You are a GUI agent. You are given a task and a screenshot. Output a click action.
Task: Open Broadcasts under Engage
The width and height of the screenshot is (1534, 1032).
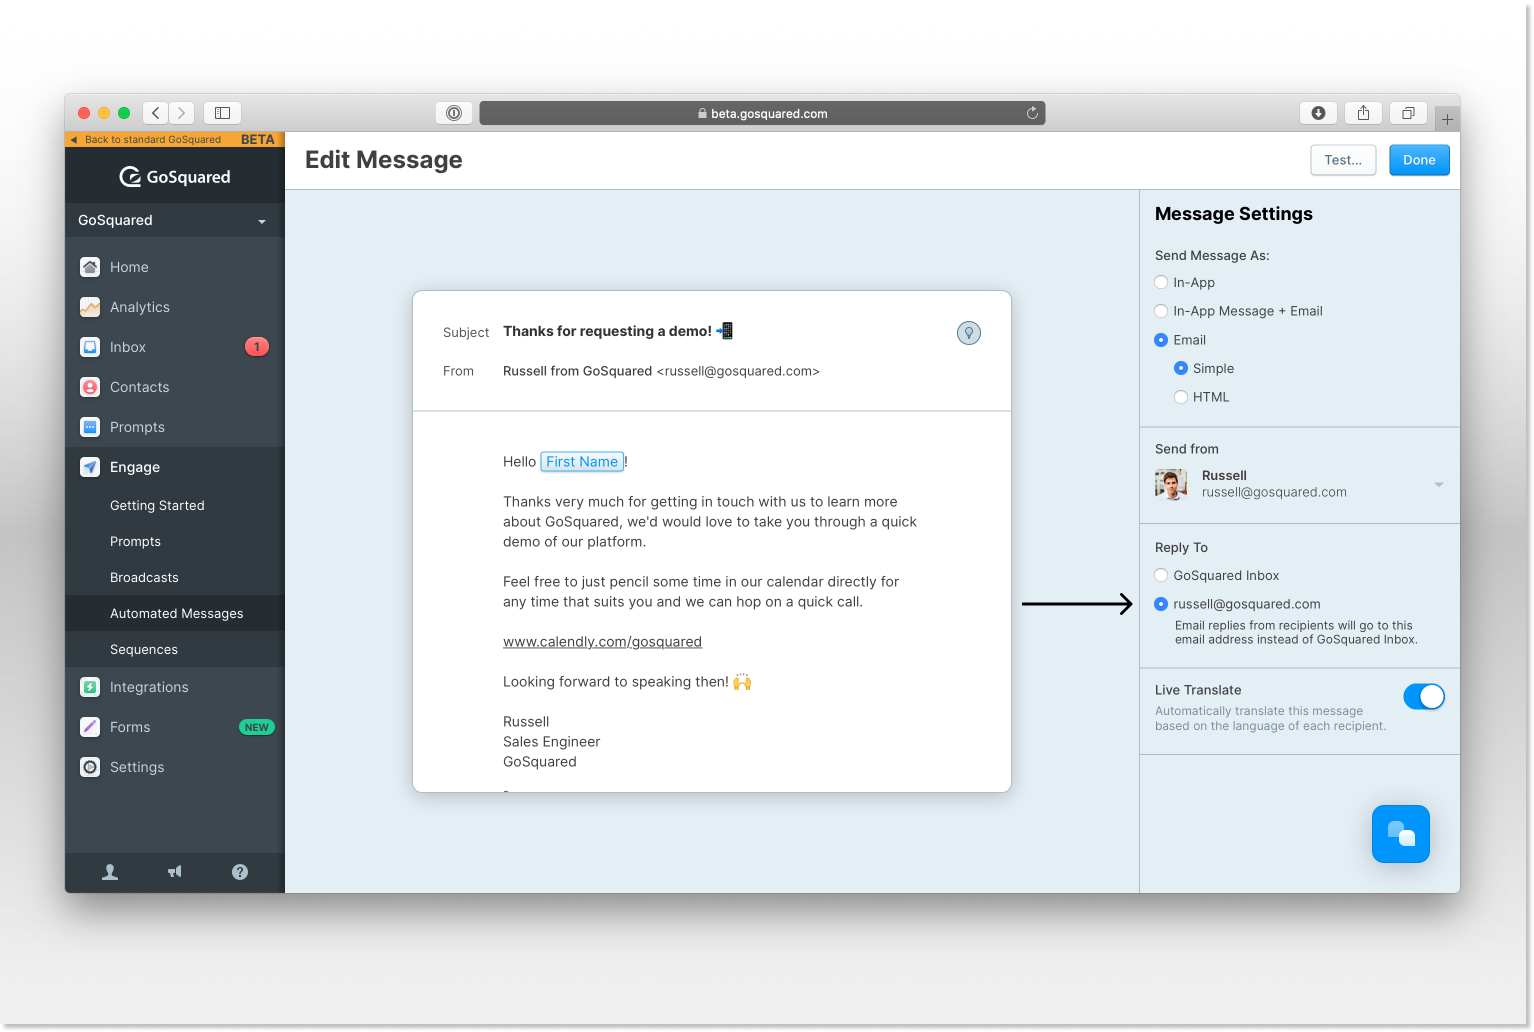click(144, 578)
